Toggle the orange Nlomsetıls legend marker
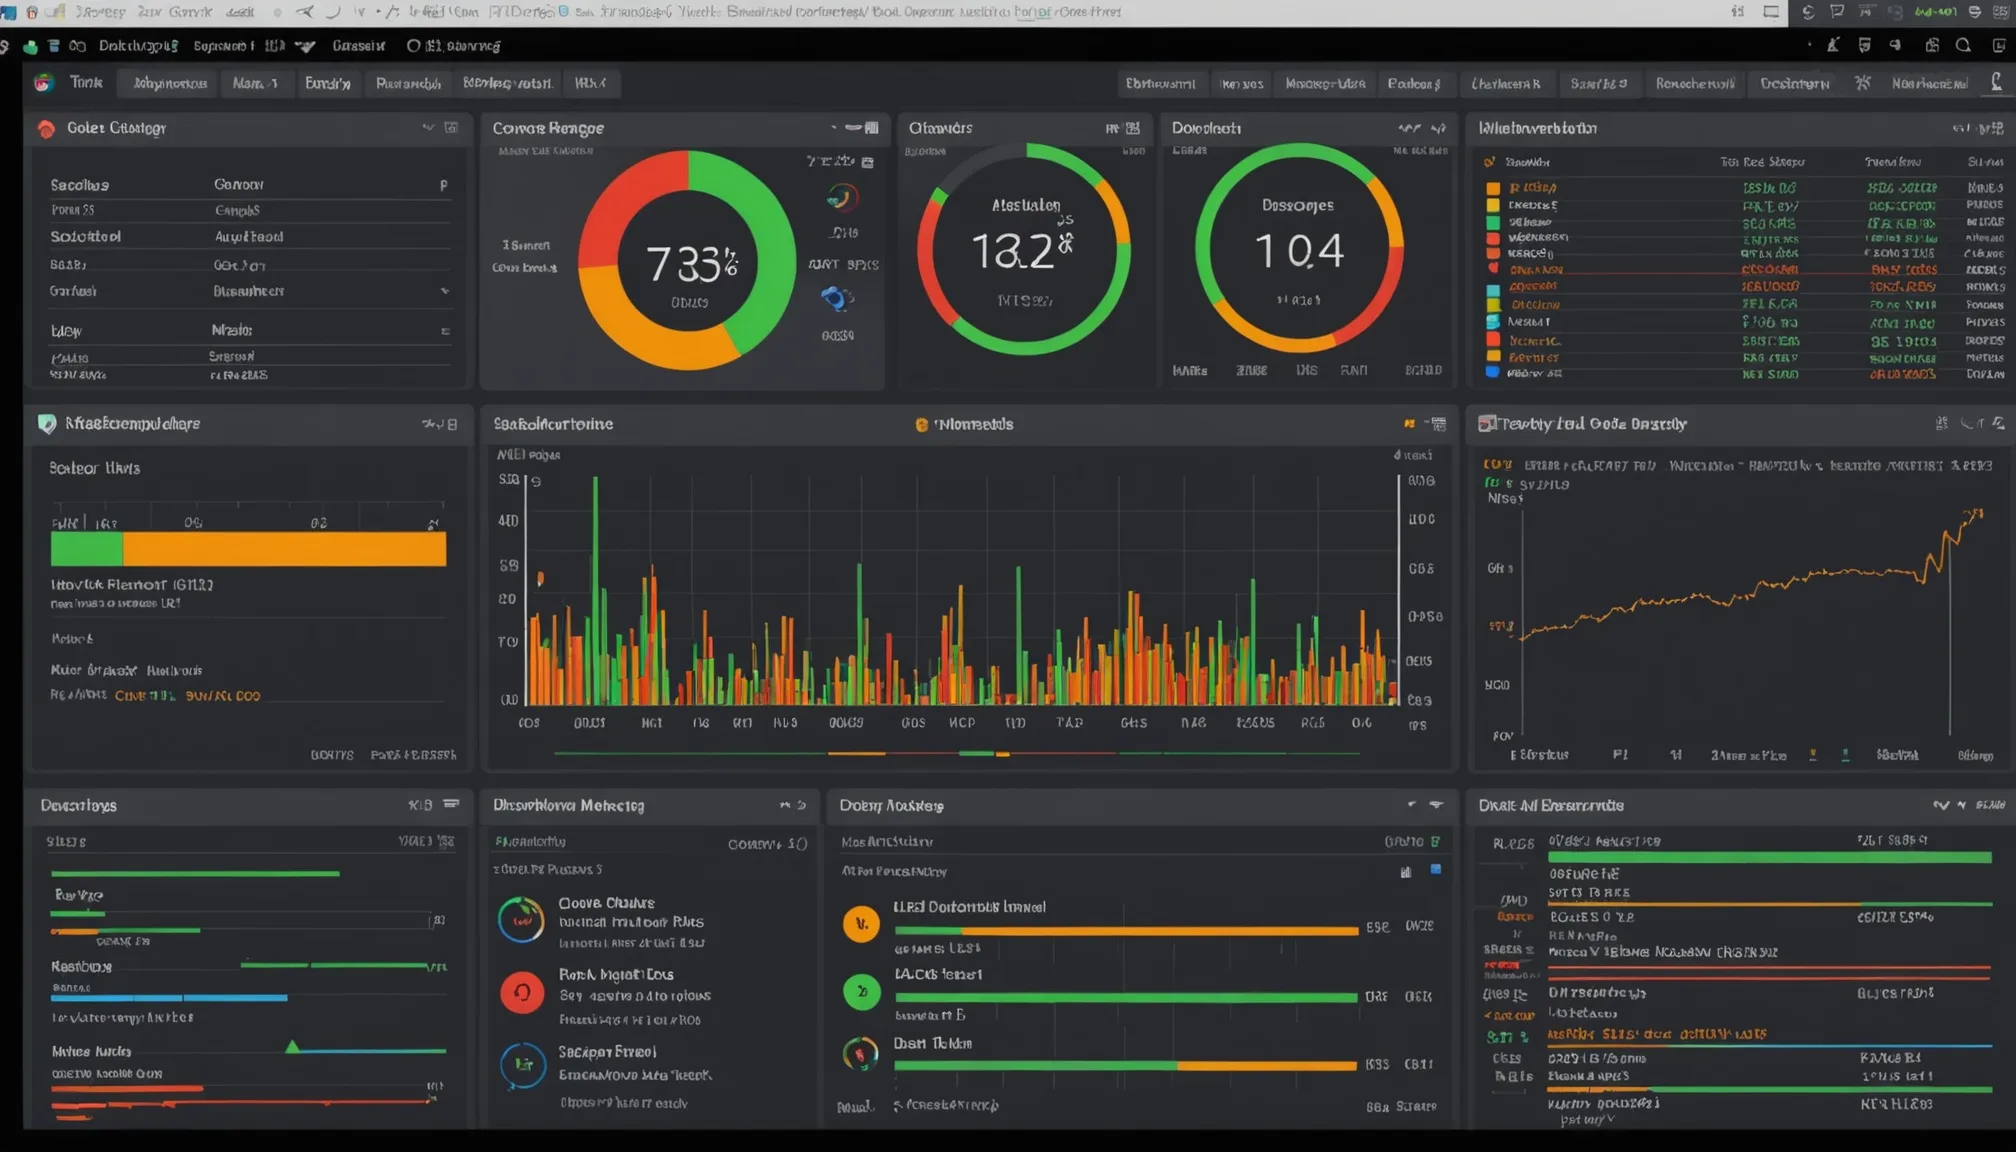This screenshot has height=1152, width=2016. [921, 424]
